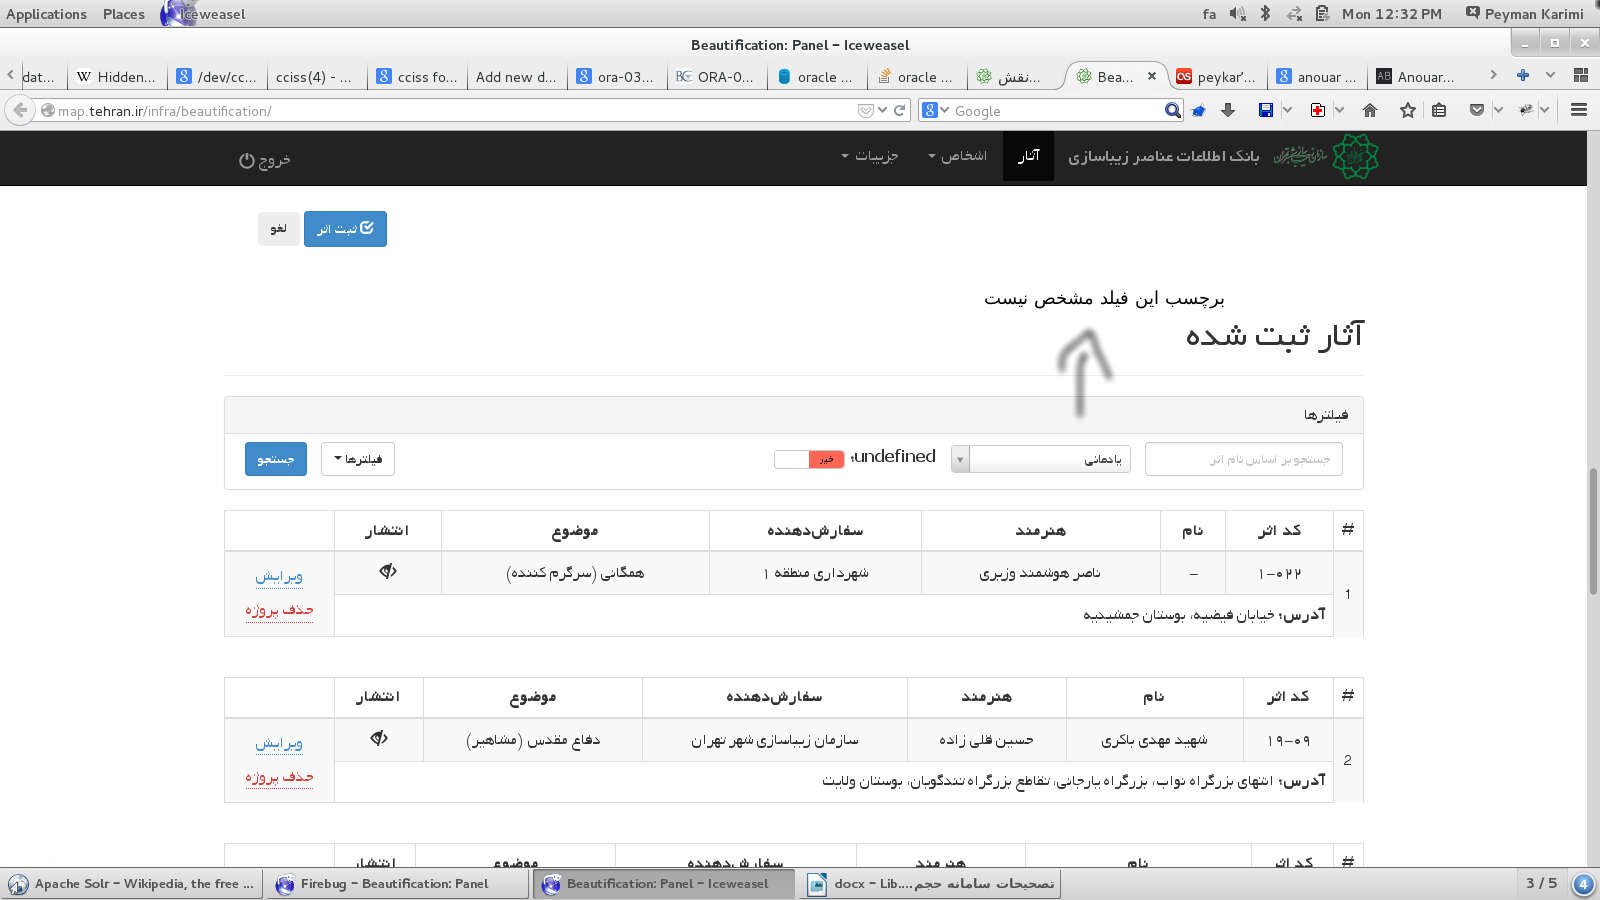Open Places menu in top panel
This screenshot has width=1600, height=900.
pyautogui.click(x=124, y=14)
